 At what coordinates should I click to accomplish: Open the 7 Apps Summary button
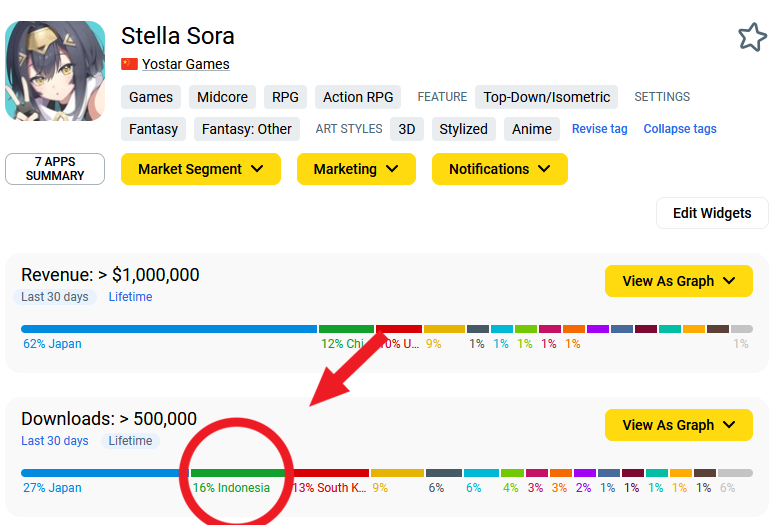55,169
